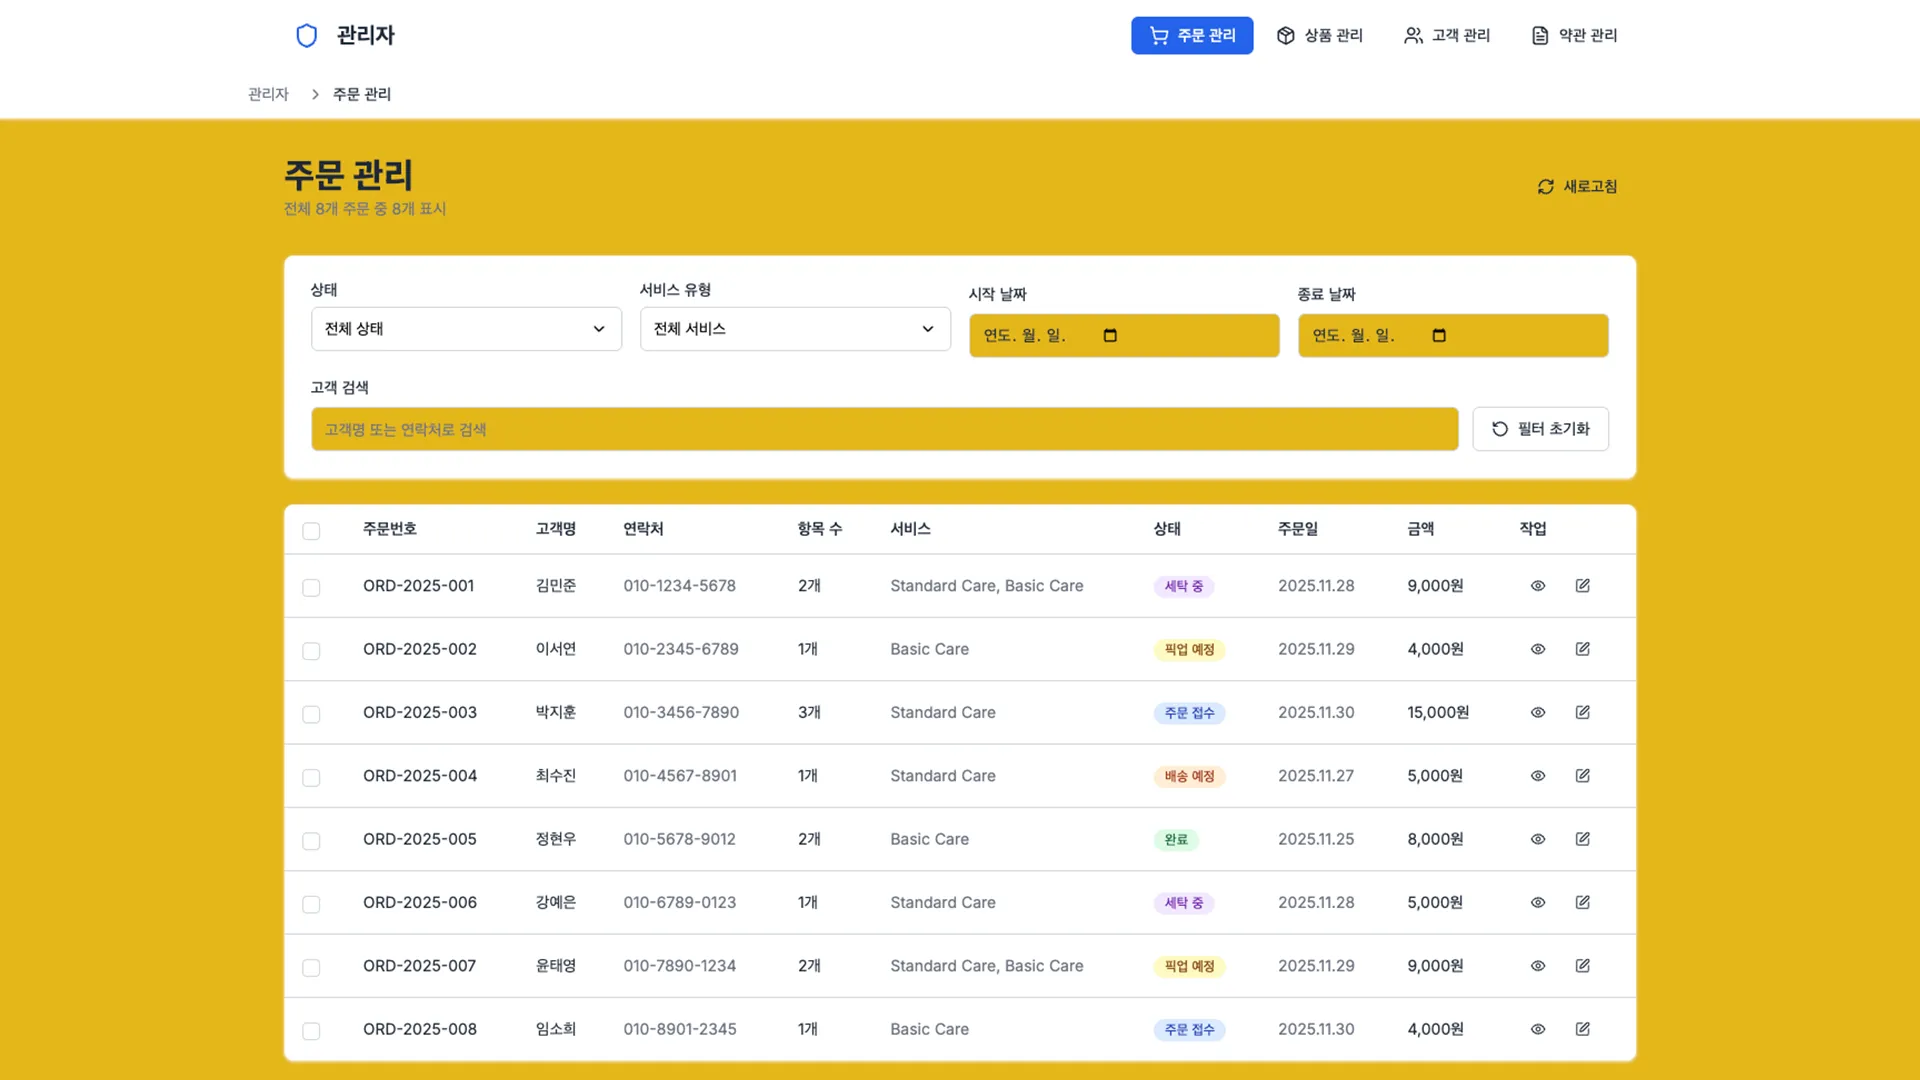The image size is (1920, 1080).
Task: Edit order ORD-2025-004
Action: tap(1583, 776)
